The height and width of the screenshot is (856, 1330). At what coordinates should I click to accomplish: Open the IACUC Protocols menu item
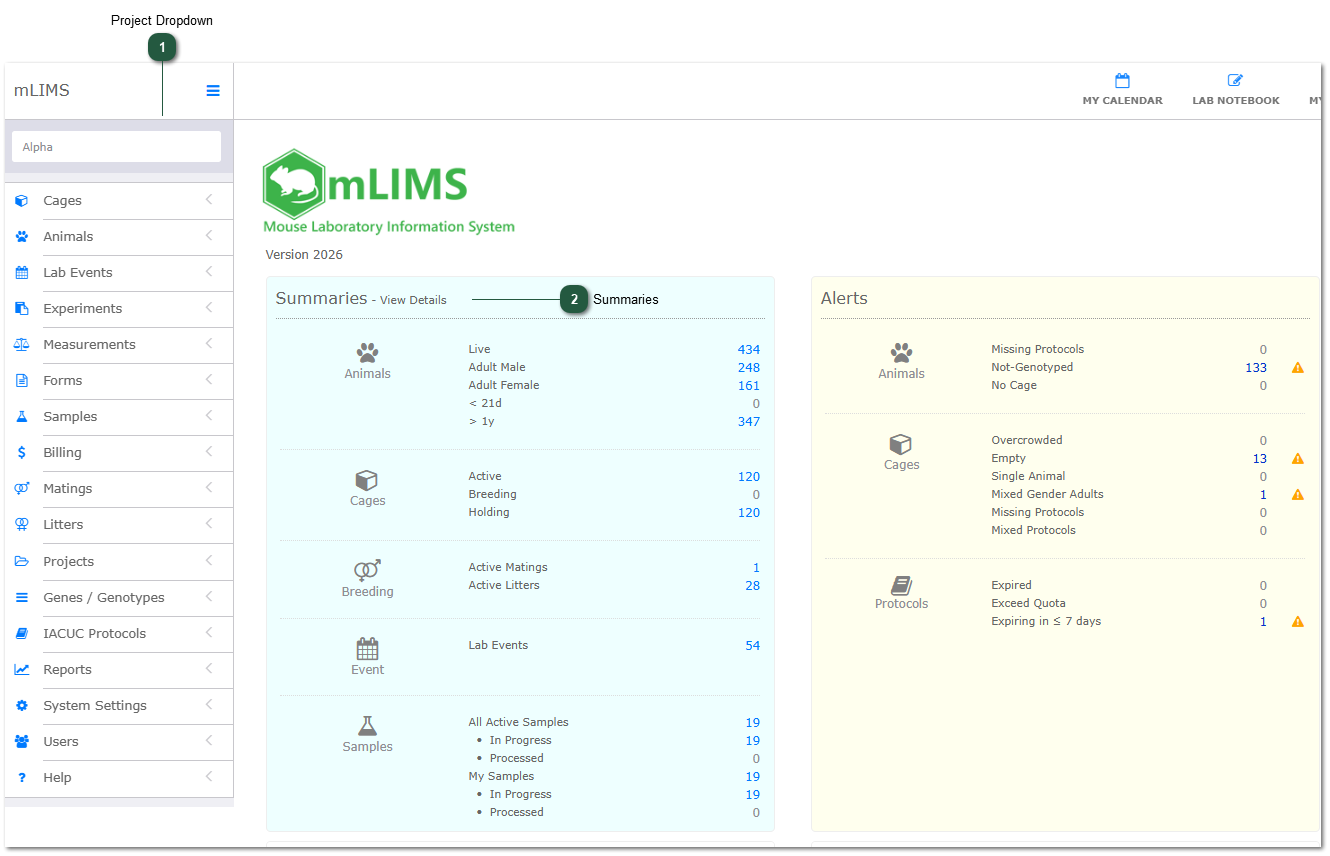coord(119,634)
